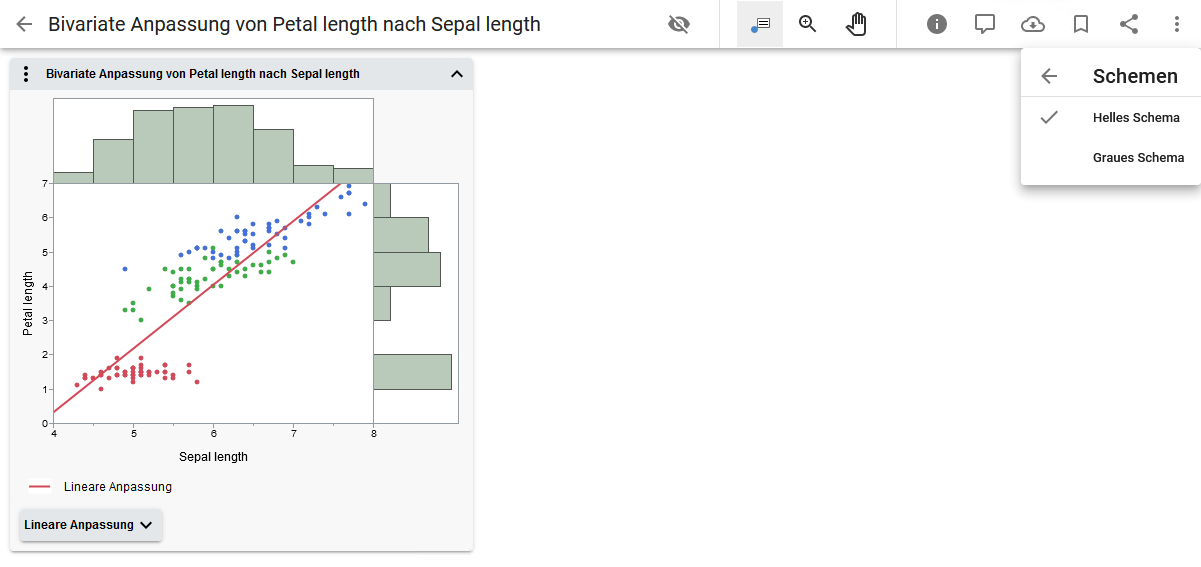This screenshot has height=567, width=1201.
Task: Open the info details icon
Action: click(x=937, y=24)
